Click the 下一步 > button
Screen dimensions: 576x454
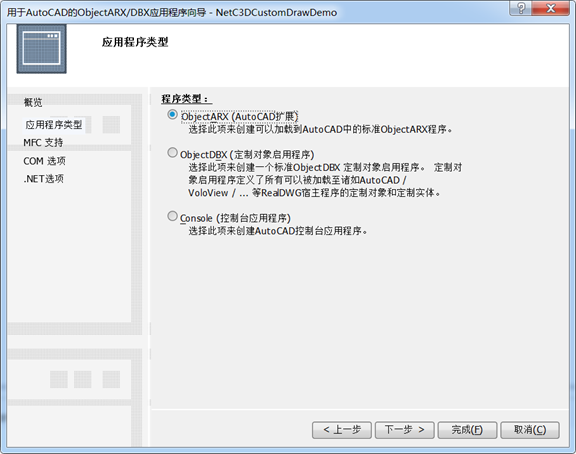(404, 430)
